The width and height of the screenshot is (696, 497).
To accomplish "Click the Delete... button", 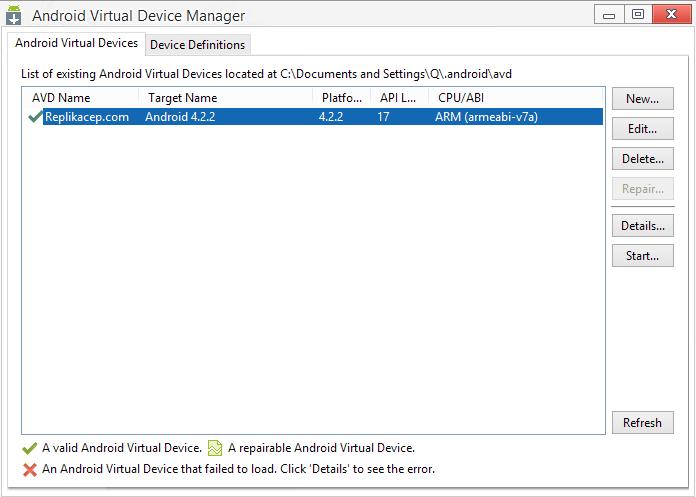I will point(642,159).
